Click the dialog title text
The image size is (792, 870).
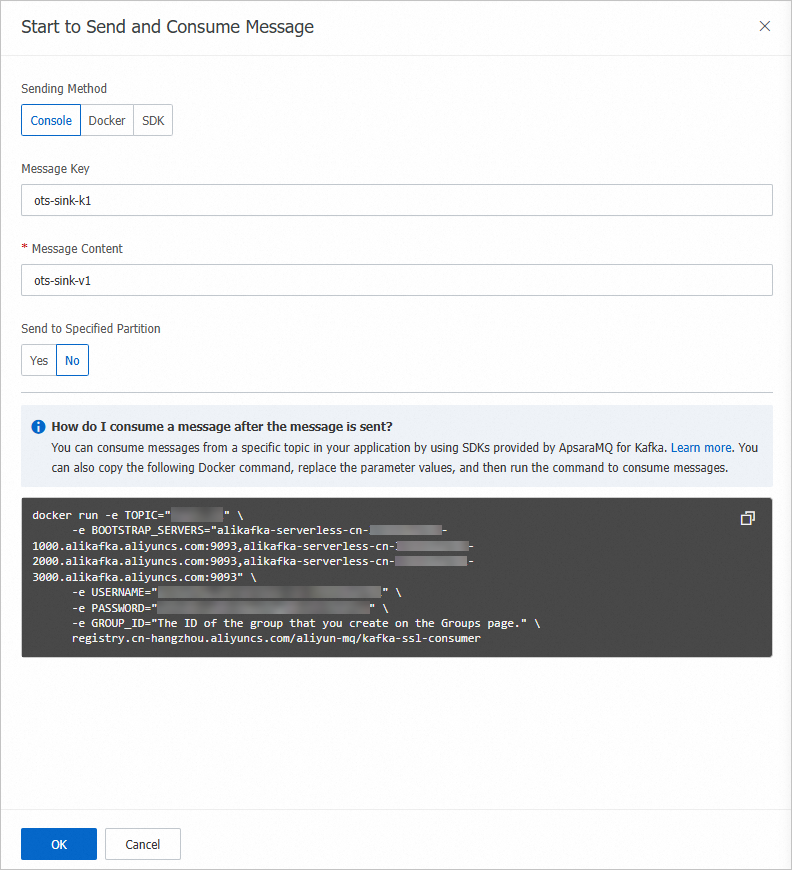[168, 27]
